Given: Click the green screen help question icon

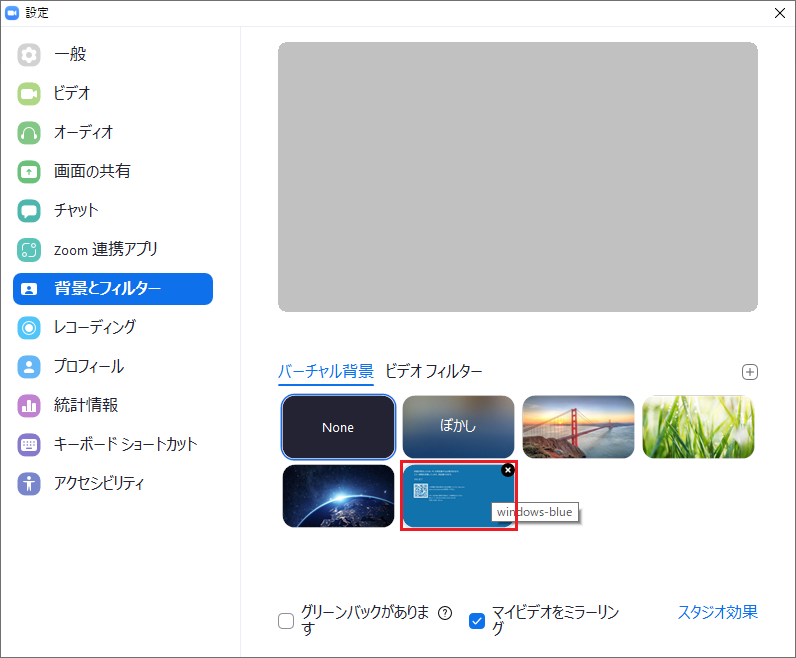Looking at the screenshot, I should pyautogui.click(x=445, y=613).
